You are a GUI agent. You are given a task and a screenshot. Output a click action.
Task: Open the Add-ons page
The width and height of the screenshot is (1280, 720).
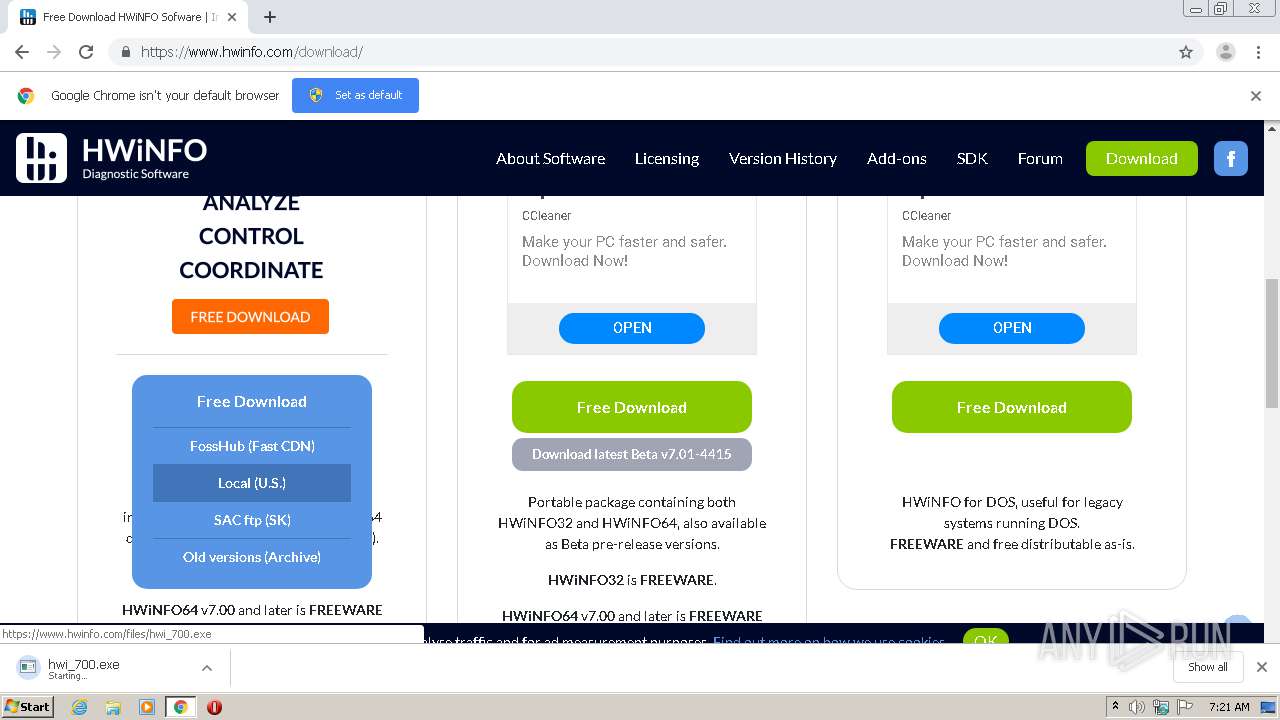click(897, 158)
